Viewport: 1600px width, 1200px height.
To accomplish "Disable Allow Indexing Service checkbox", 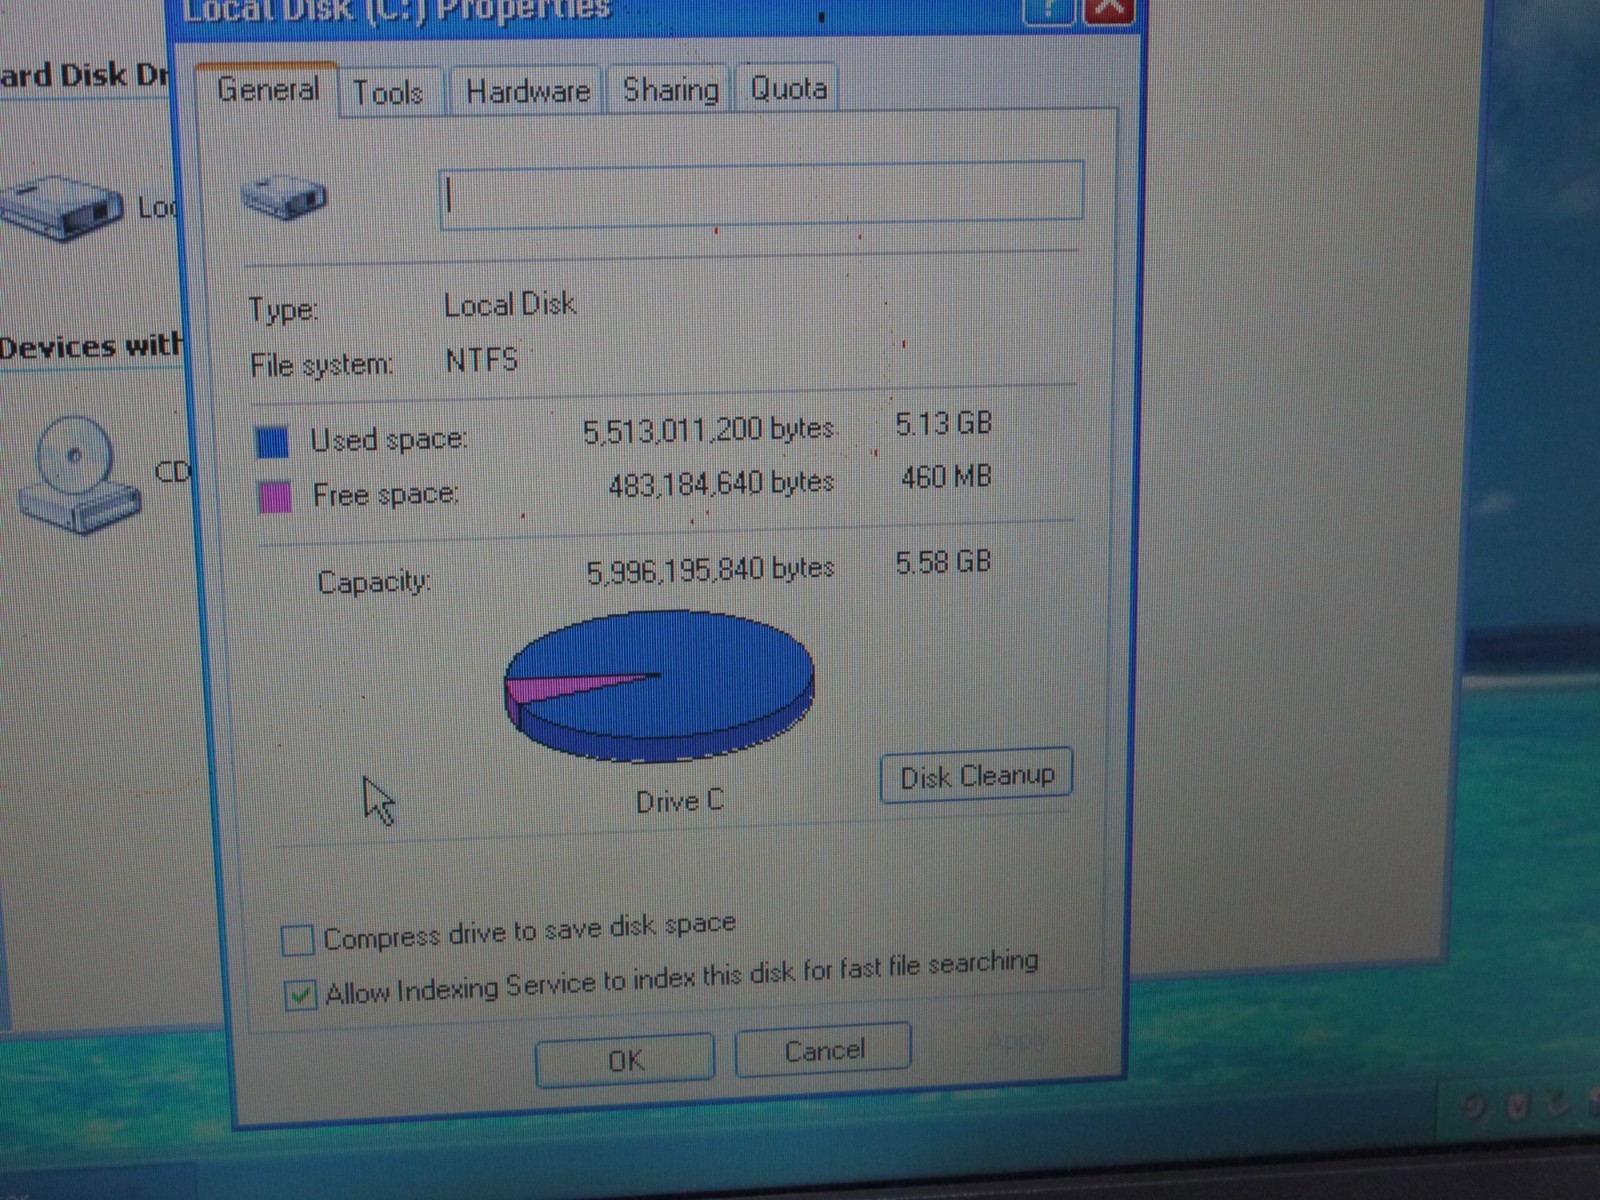I will pos(300,995).
